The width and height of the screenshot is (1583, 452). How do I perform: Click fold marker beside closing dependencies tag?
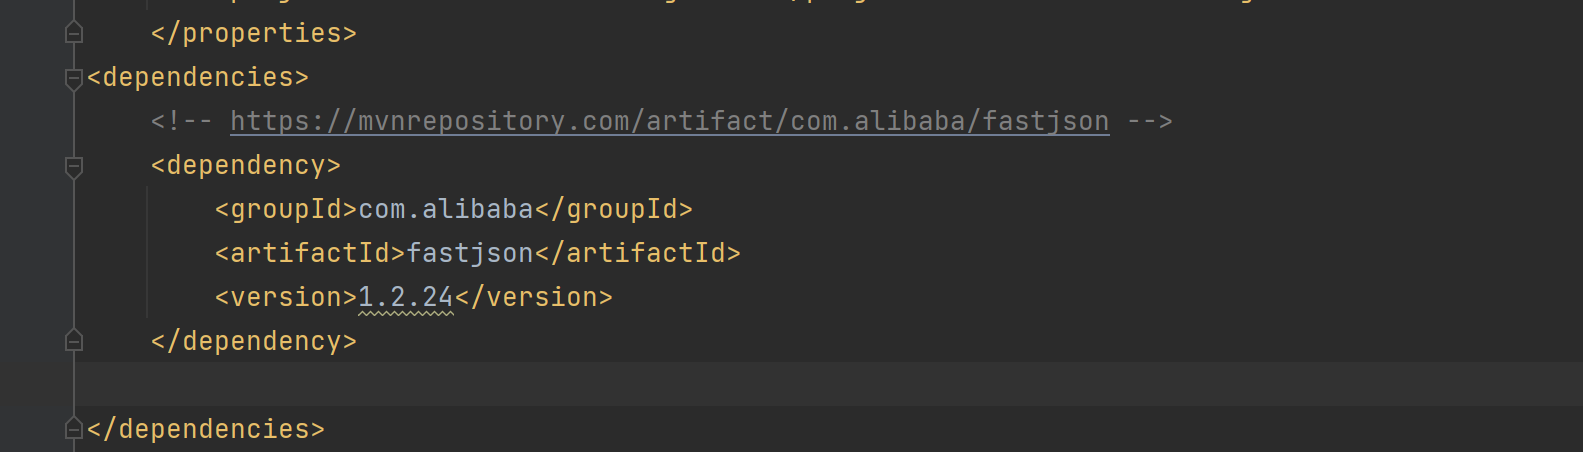coord(73,430)
